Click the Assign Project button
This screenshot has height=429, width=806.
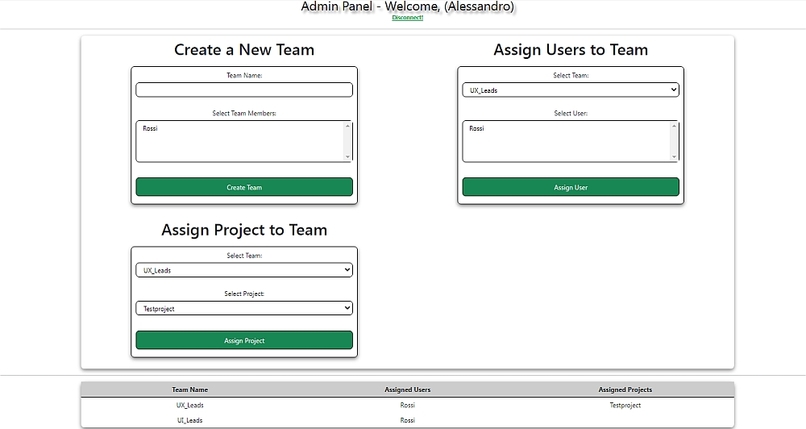244,340
